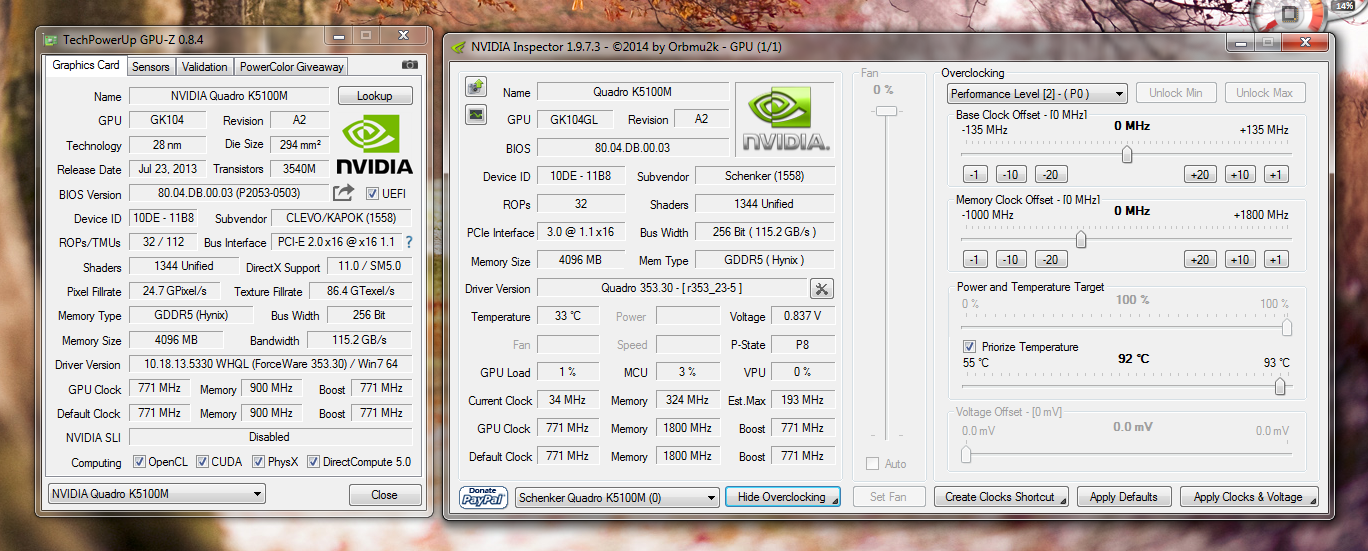Screen dimensions: 1368x551
Task: Click Apply Clocks & Voltage
Action: tap(1249, 497)
